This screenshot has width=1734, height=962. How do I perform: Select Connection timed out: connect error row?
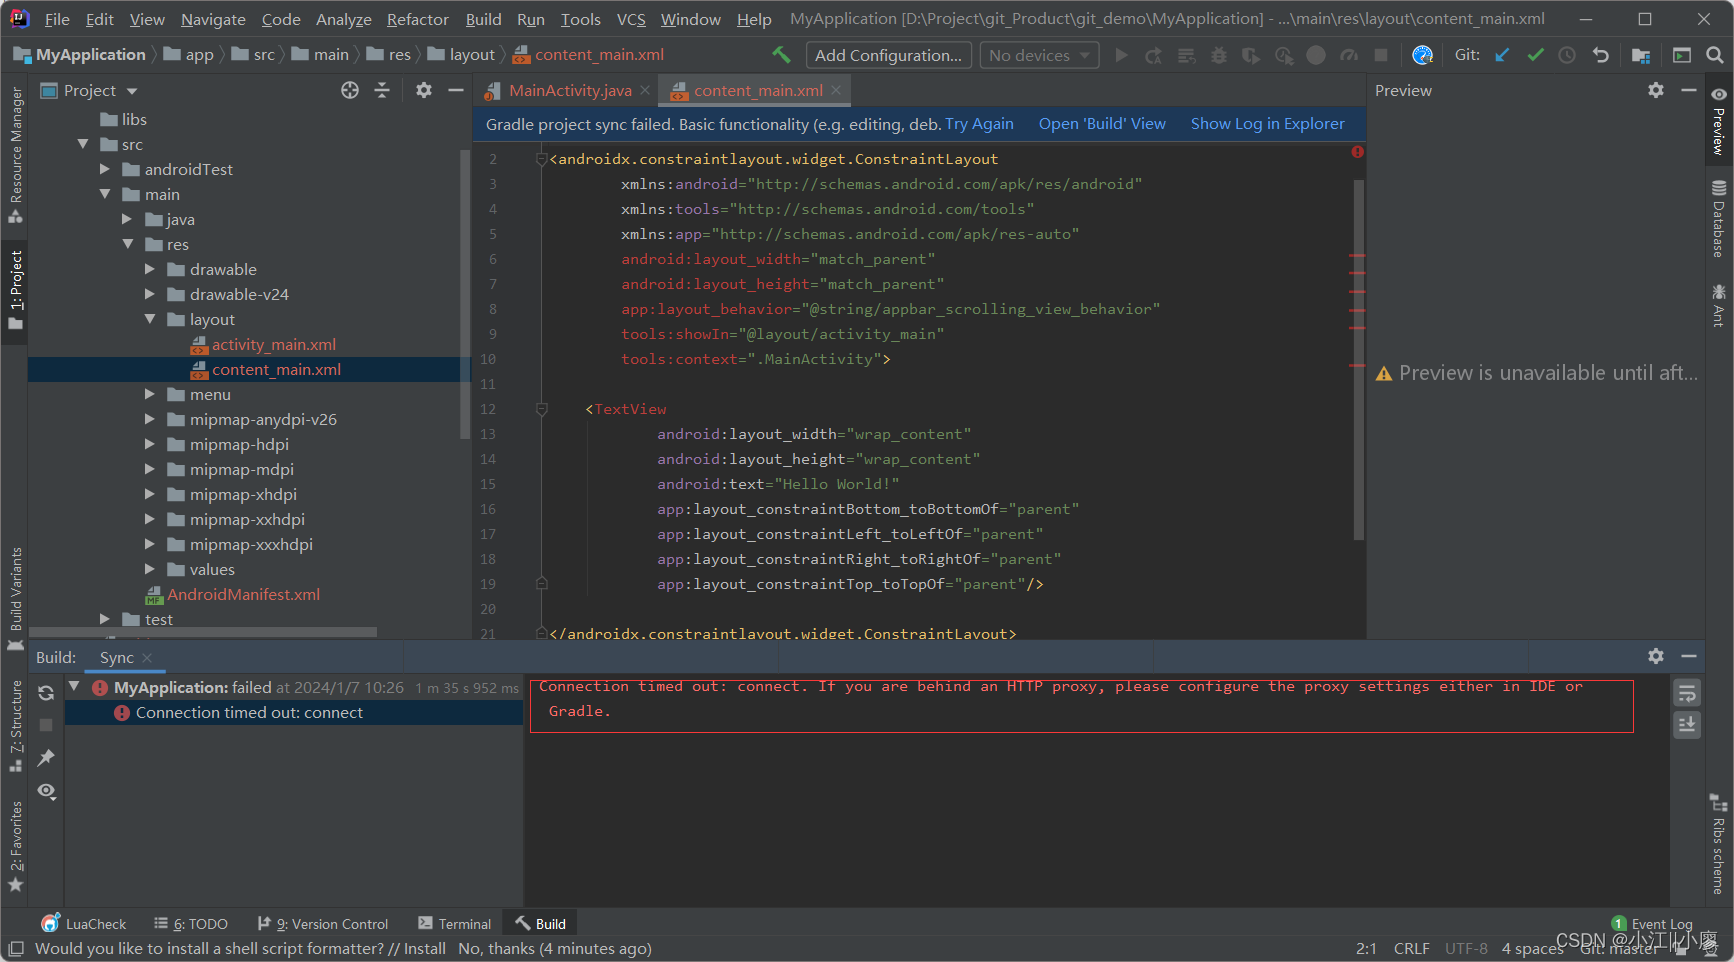(x=294, y=712)
